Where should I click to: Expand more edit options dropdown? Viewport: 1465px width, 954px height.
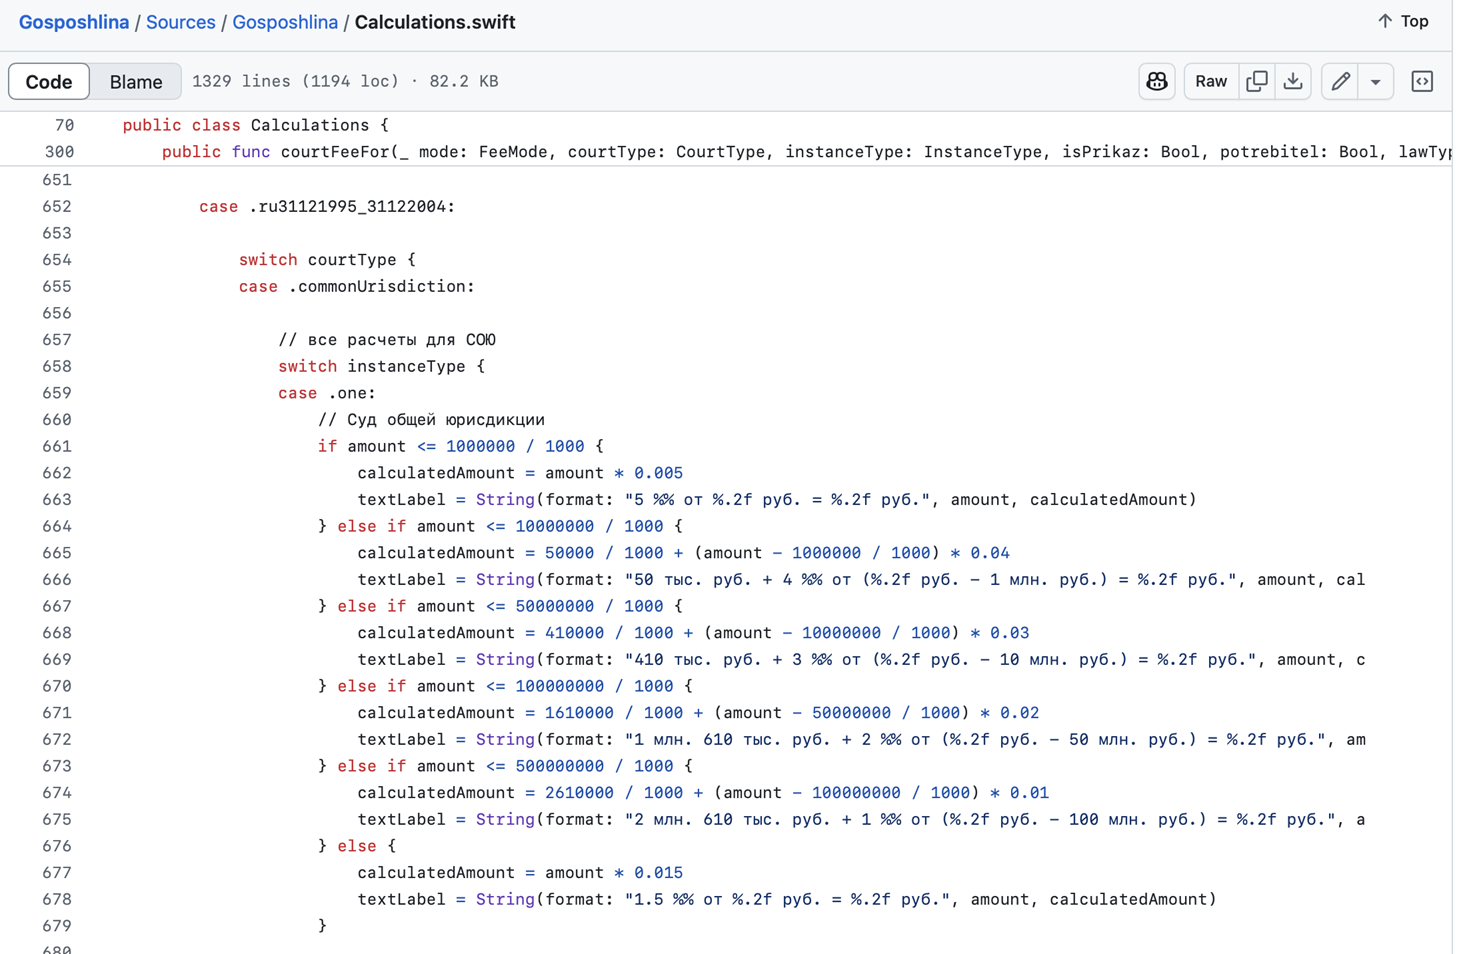tap(1376, 81)
